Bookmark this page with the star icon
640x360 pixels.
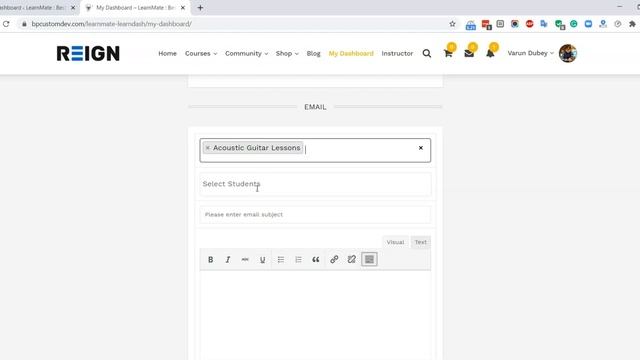(x=452, y=24)
